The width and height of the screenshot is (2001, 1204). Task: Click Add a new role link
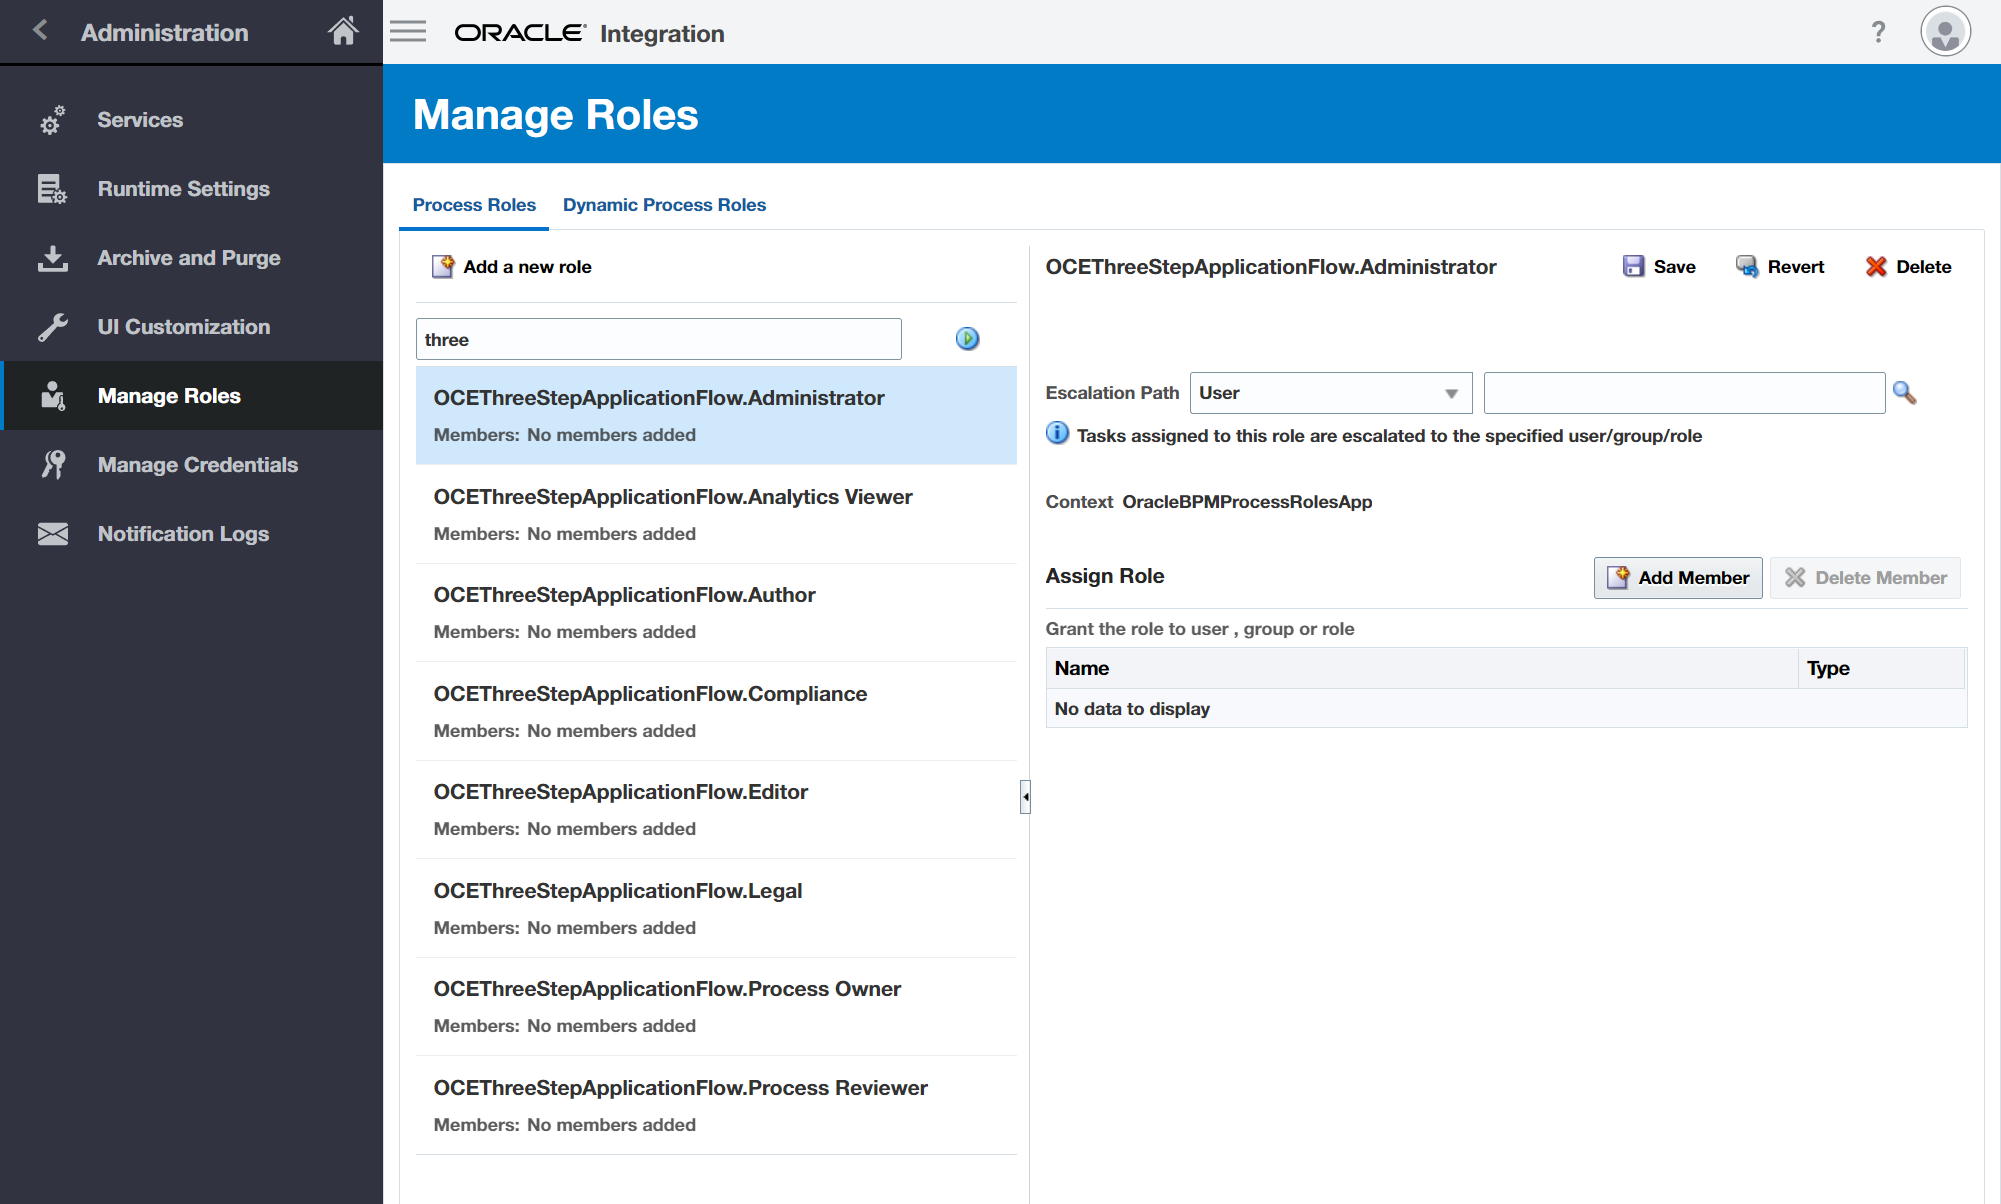click(x=527, y=267)
